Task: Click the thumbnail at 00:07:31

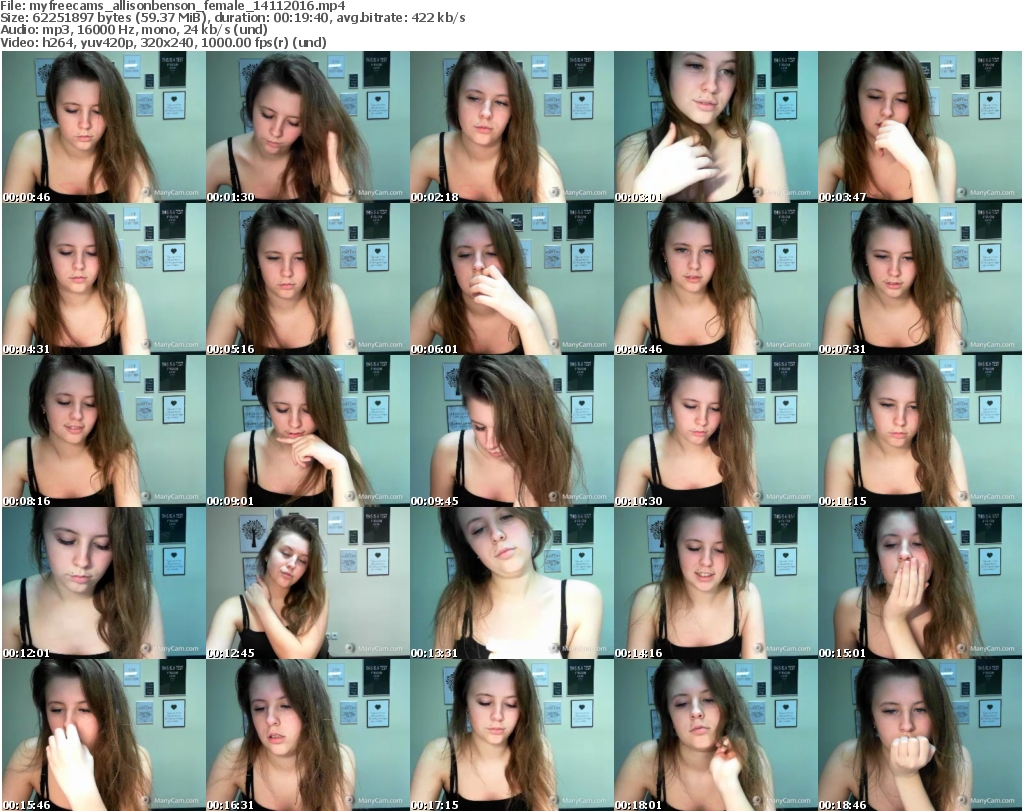Action: (919, 279)
